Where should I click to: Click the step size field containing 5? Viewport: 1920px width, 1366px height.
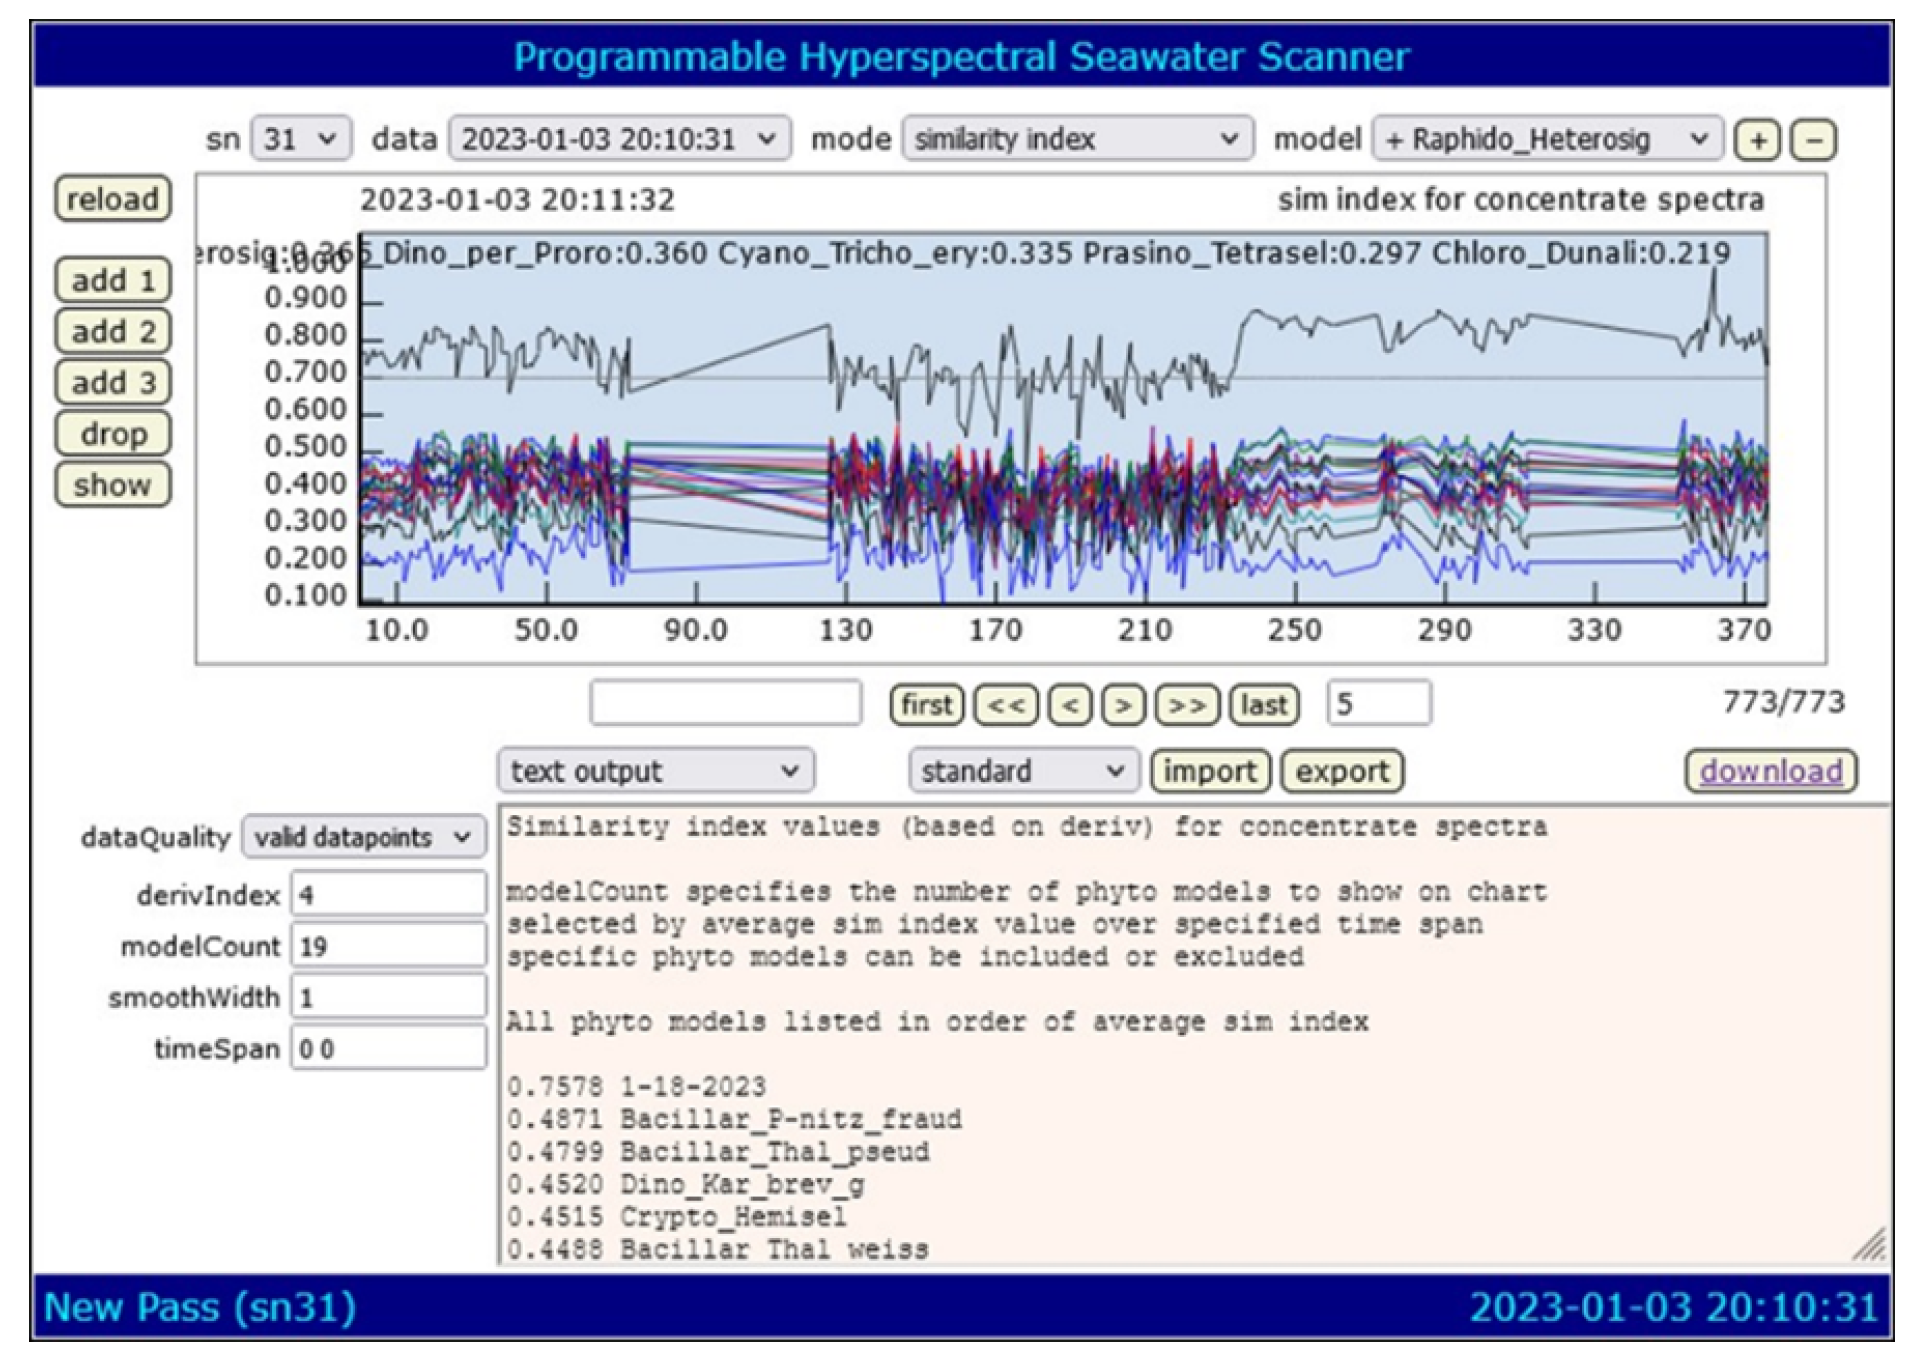pos(1379,703)
